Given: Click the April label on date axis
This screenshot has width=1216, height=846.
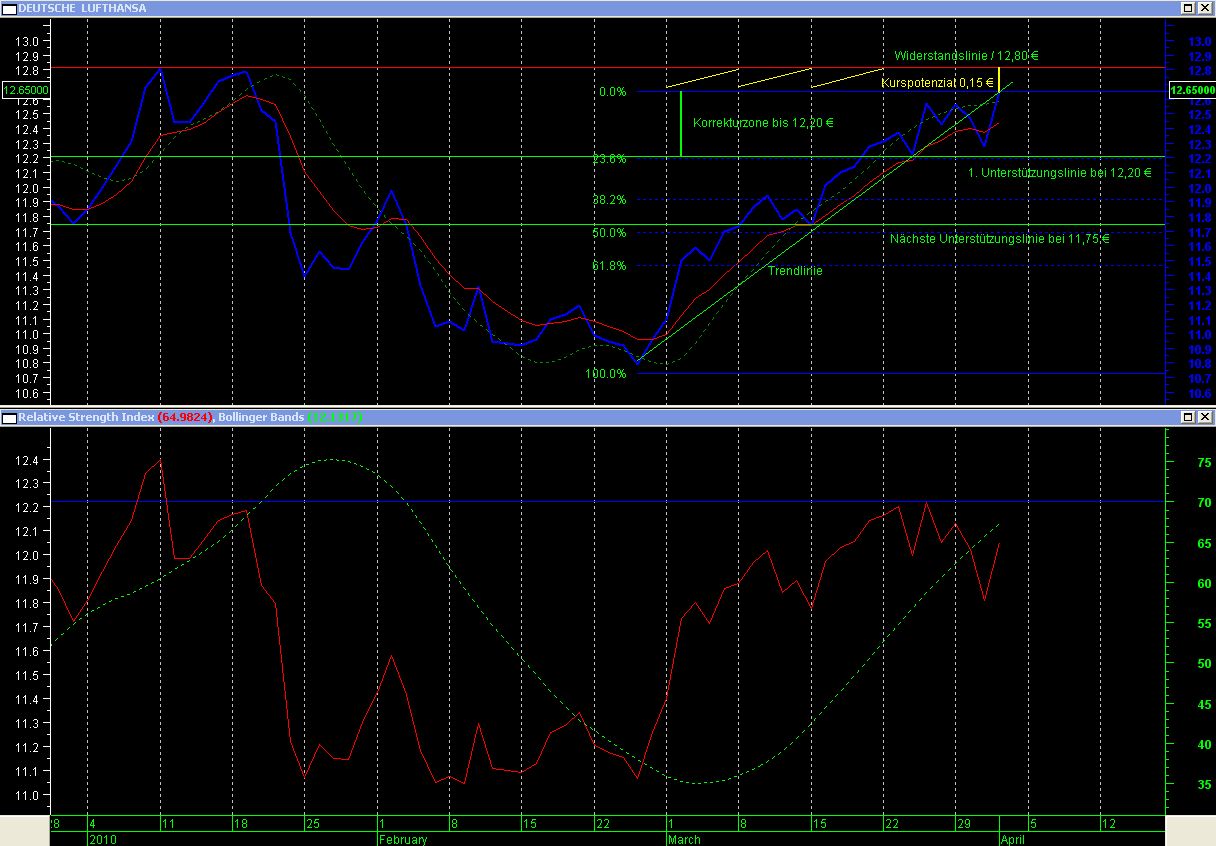Looking at the screenshot, I should [1015, 840].
